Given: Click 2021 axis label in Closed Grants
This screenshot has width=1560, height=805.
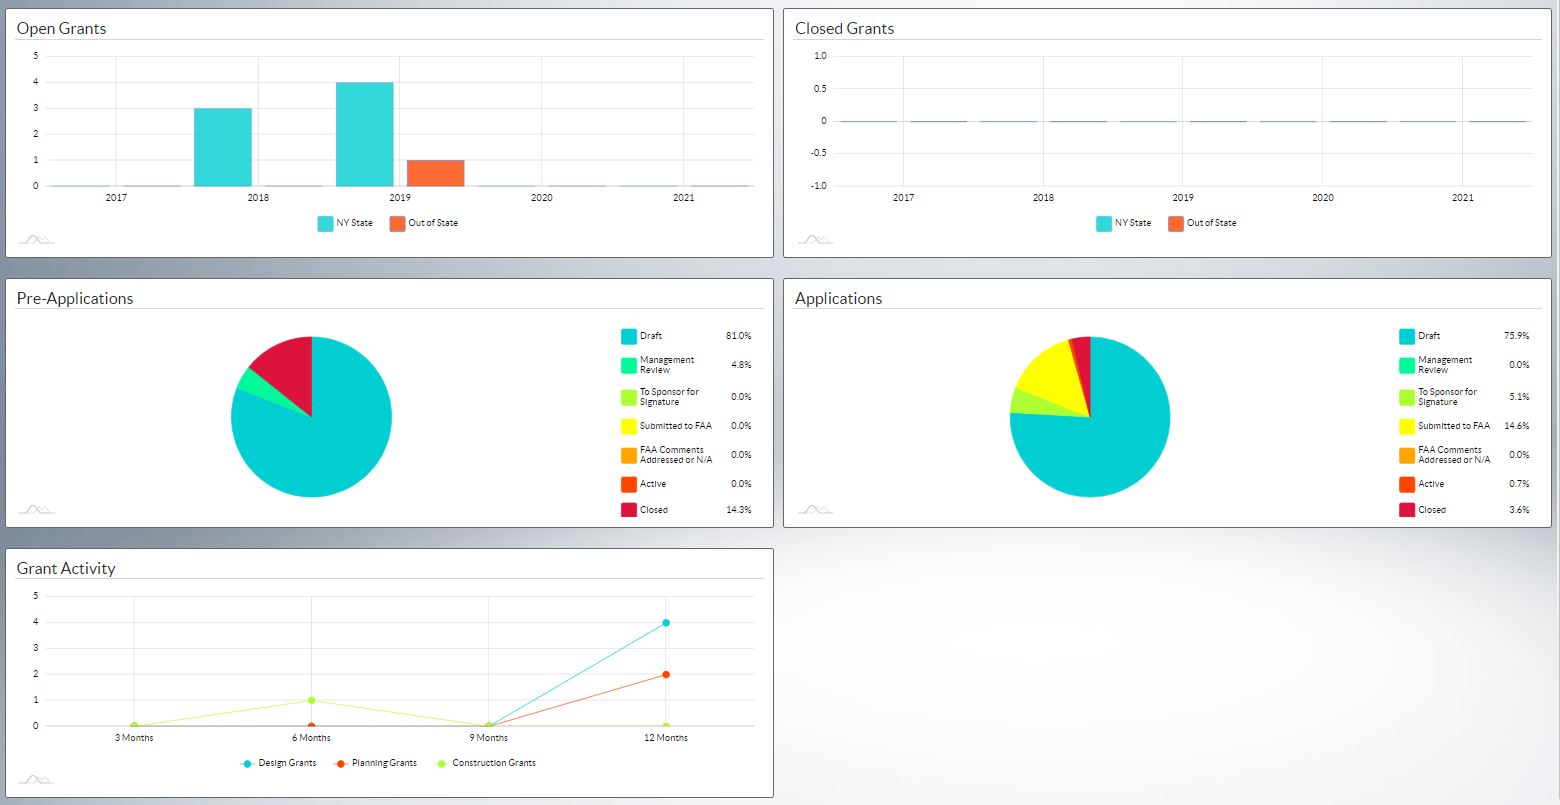Looking at the screenshot, I should [x=1463, y=198].
